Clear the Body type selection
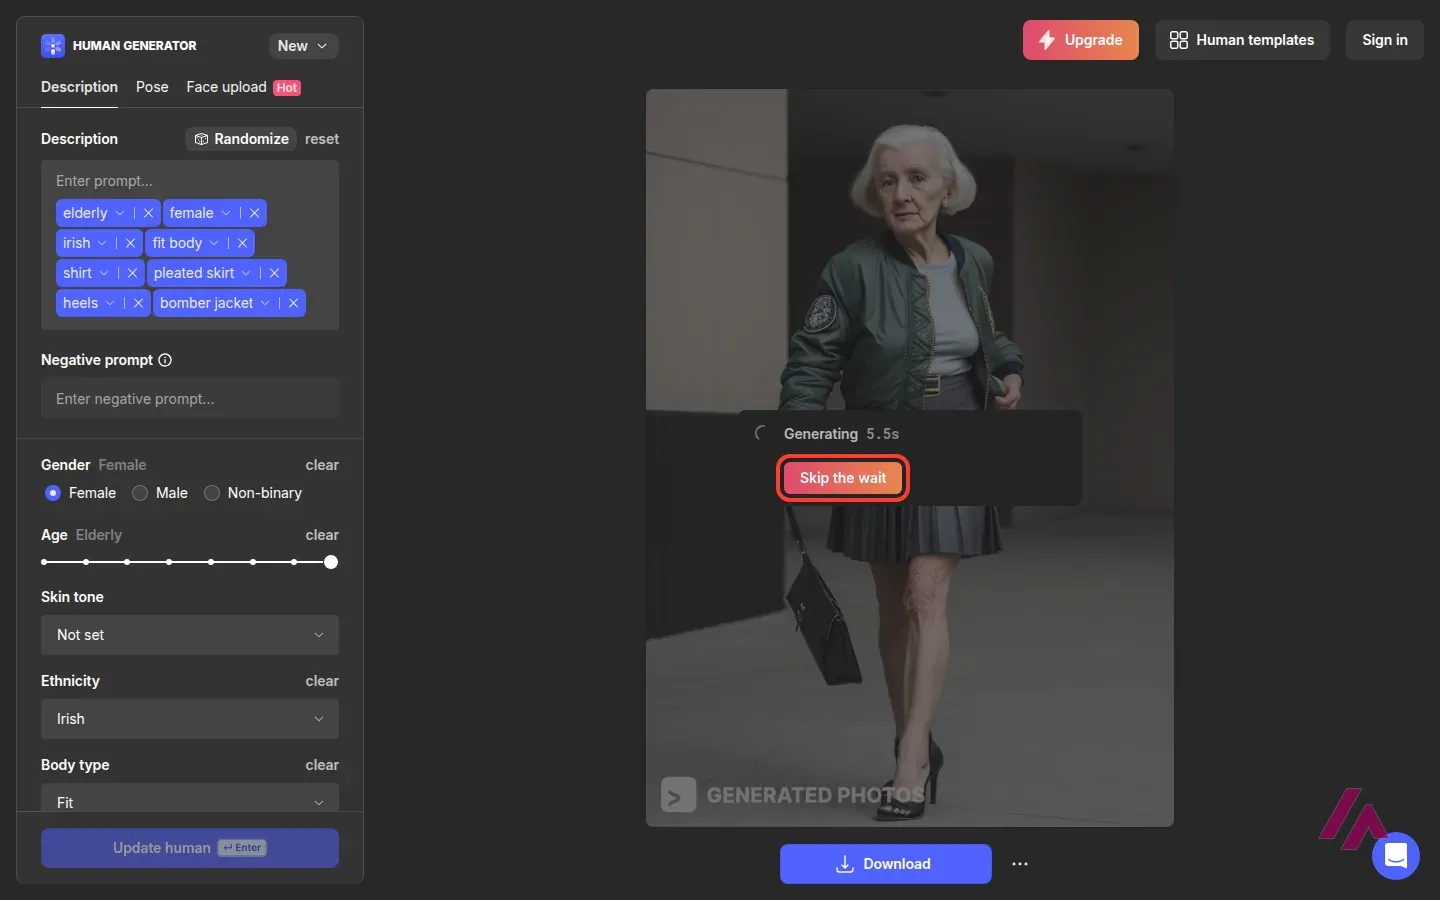Screen dimensions: 1440x900 pos(322,765)
